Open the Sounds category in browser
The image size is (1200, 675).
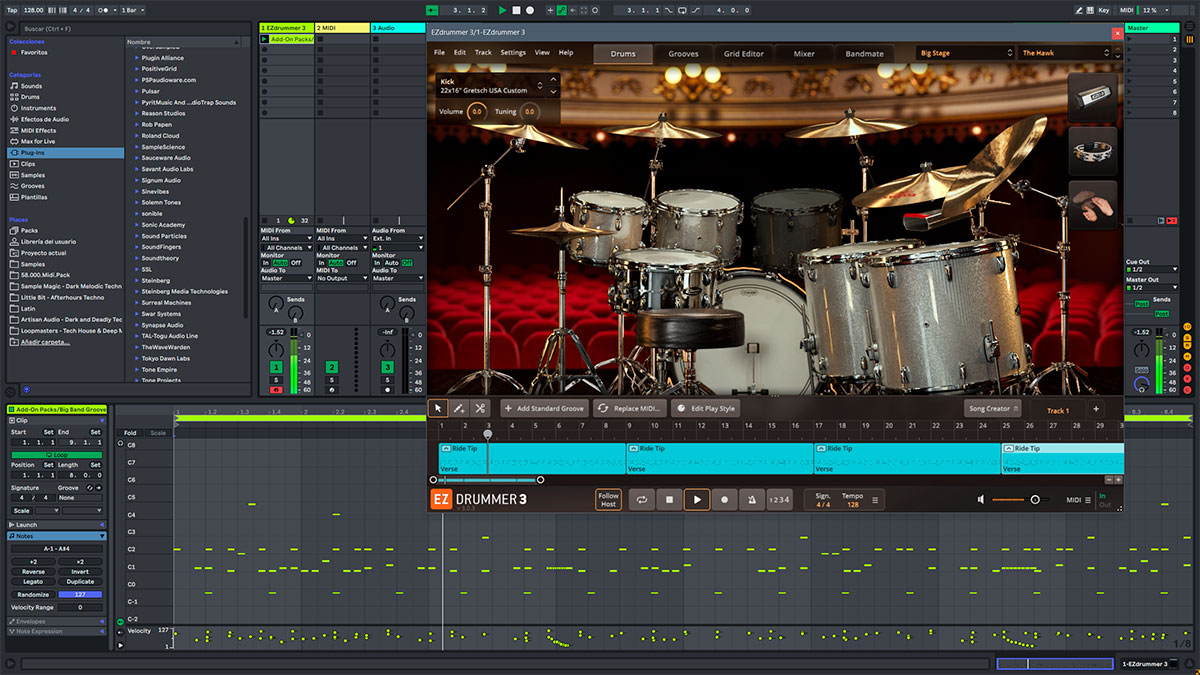[32, 86]
